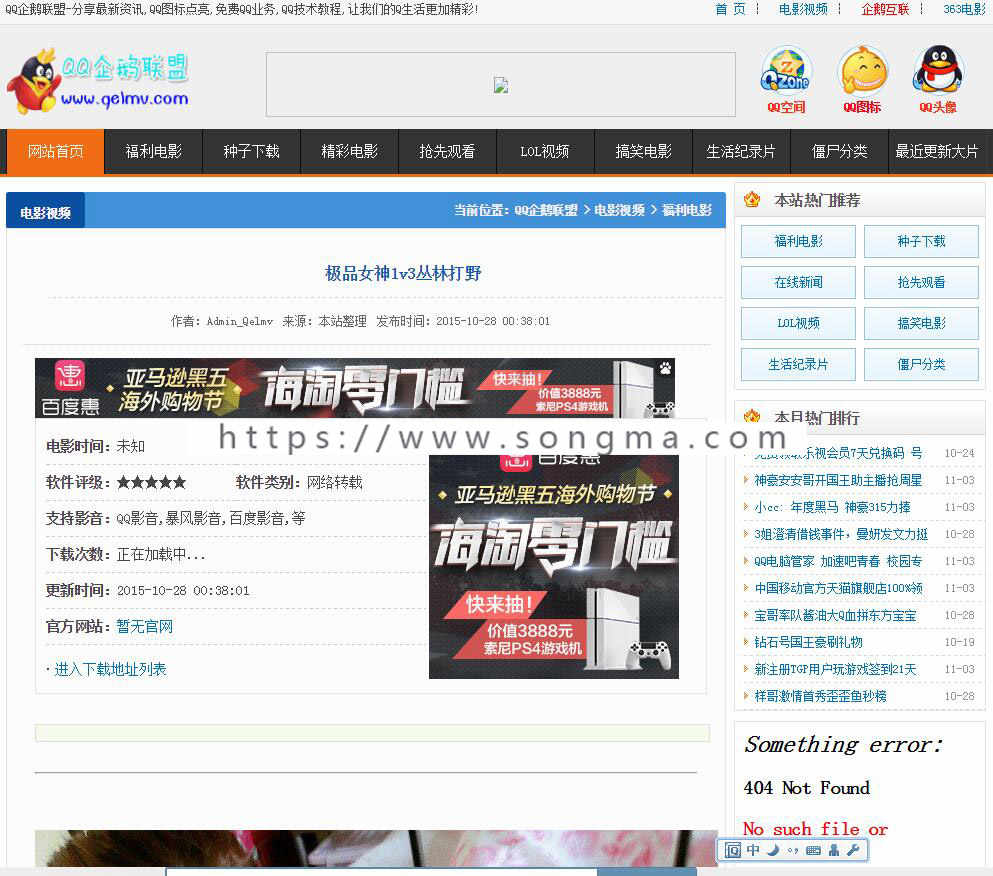Image resolution: width=993 pixels, height=876 pixels.
Task: Click the wide 百度惠 海淘零门槛 banner ad
Action: pyautogui.click(x=355, y=388)
